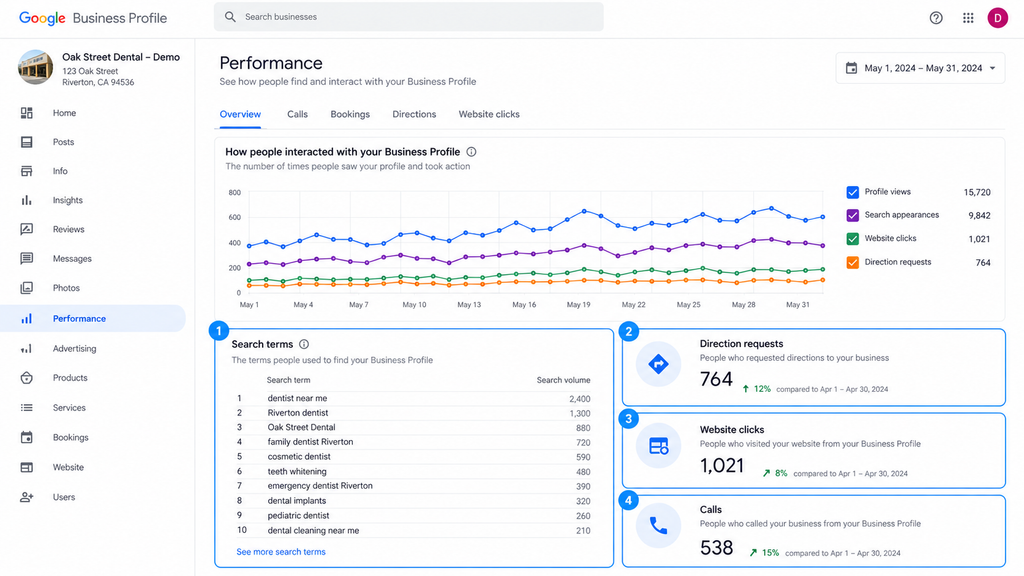Click the Search businesses input field
The width and height of the screenshot is (1024, 576).
(x=409, y=17)
